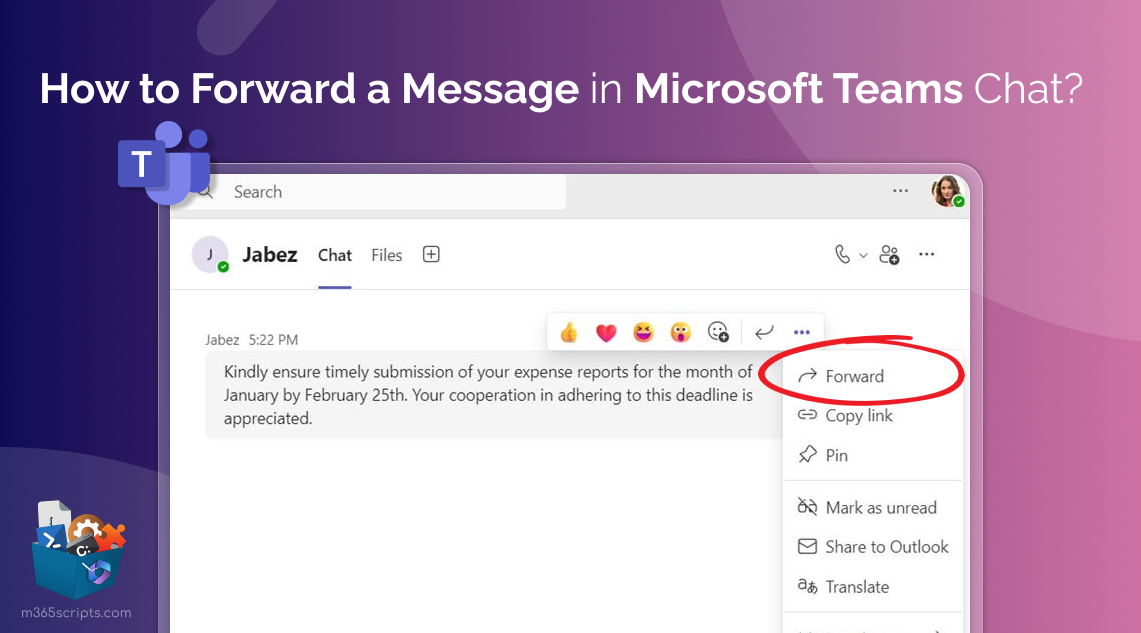1141x633 pixels.
Task: React with the thumbs up emoji
Action: point(568,331)
